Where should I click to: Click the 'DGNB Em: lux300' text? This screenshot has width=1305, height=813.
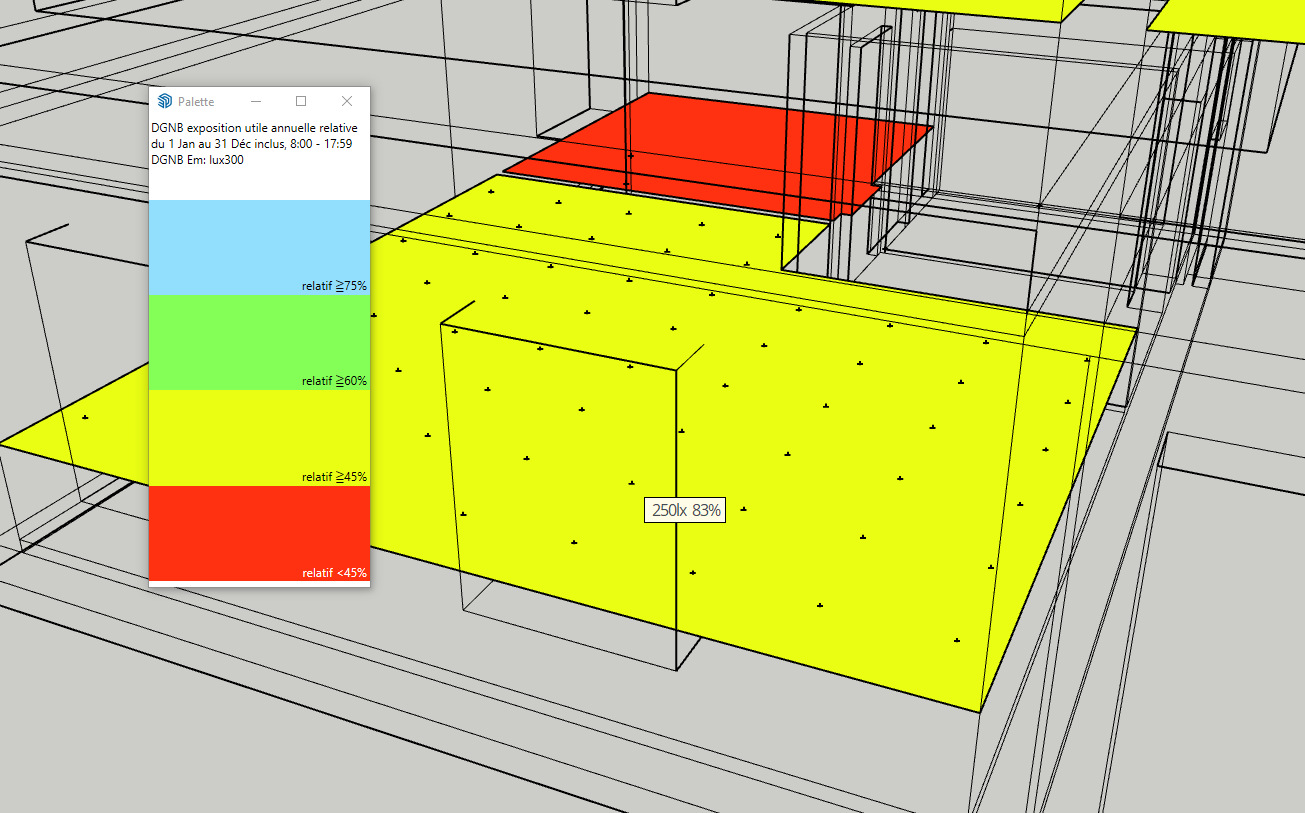pos(197,160)
